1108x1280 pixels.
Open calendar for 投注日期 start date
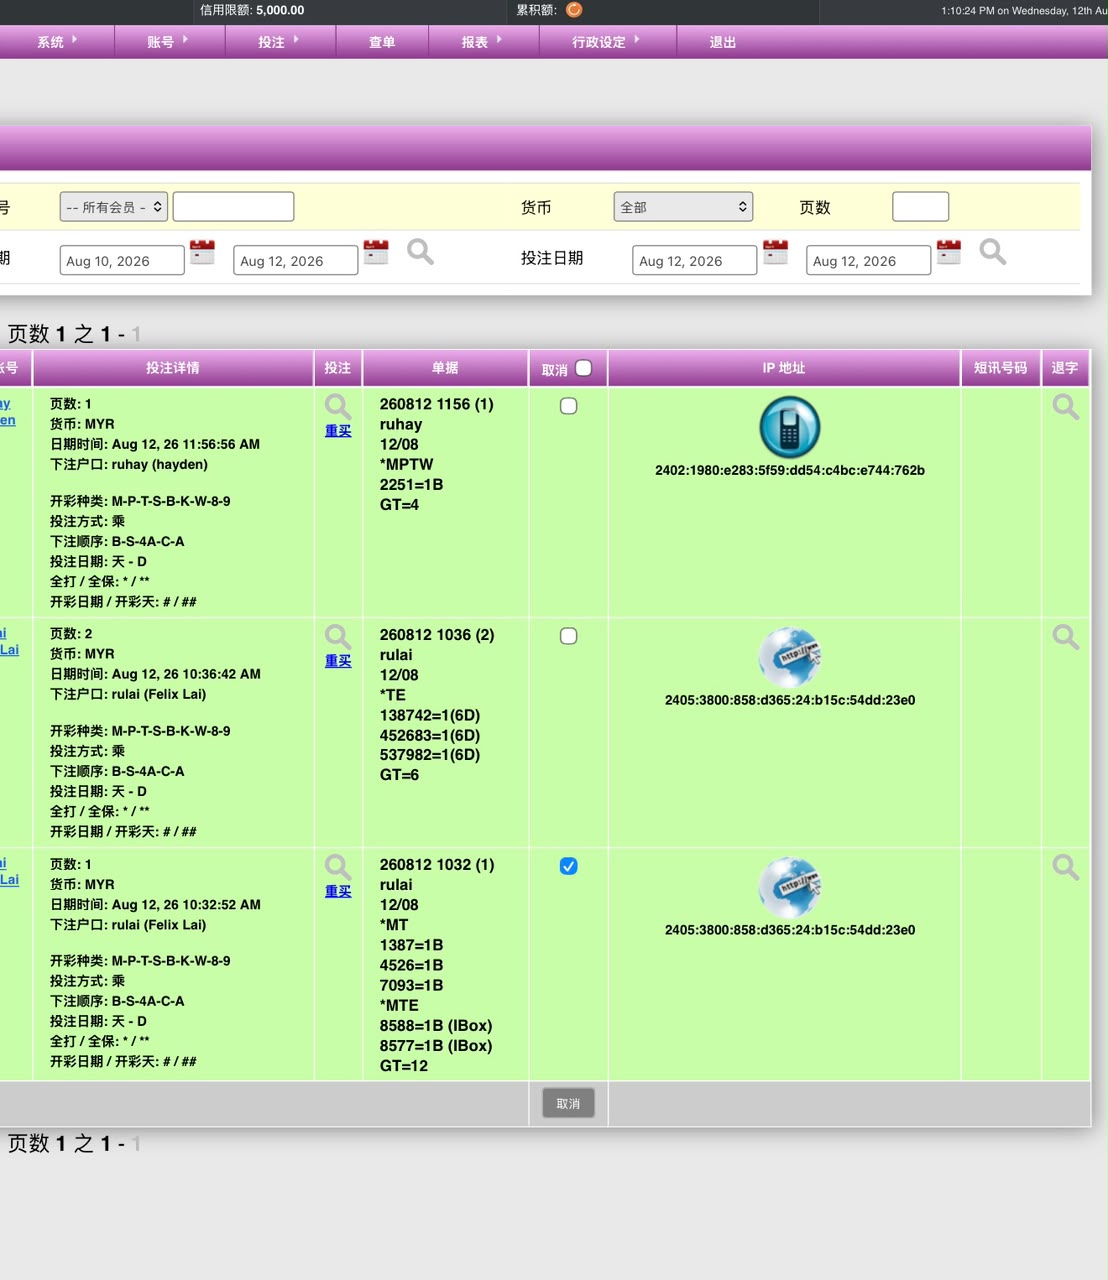[775, 252]
